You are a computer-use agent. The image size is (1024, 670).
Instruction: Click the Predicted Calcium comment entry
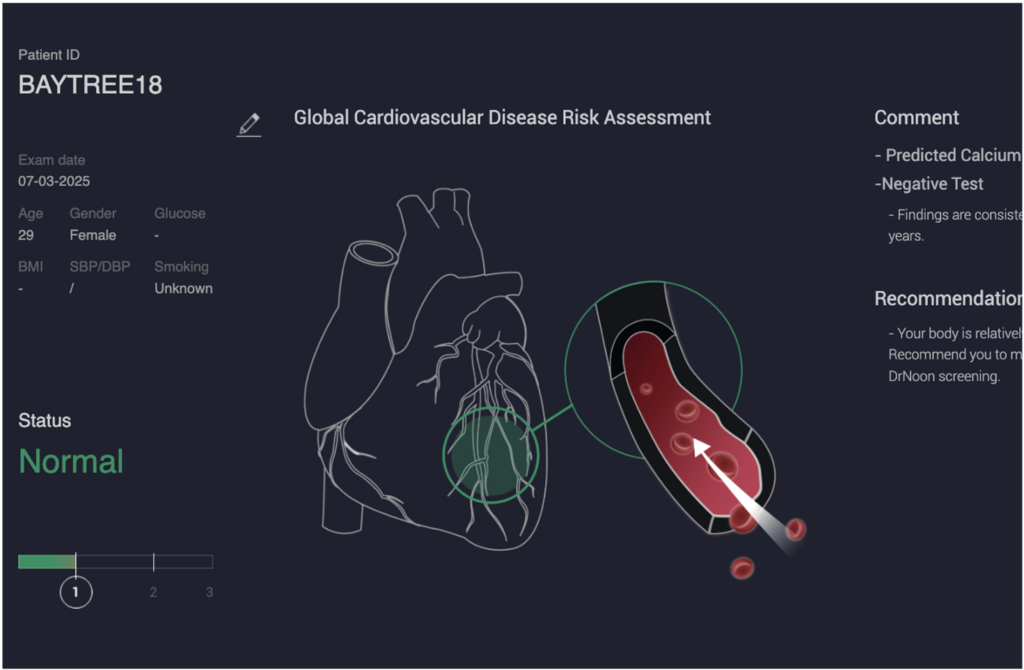947,155
